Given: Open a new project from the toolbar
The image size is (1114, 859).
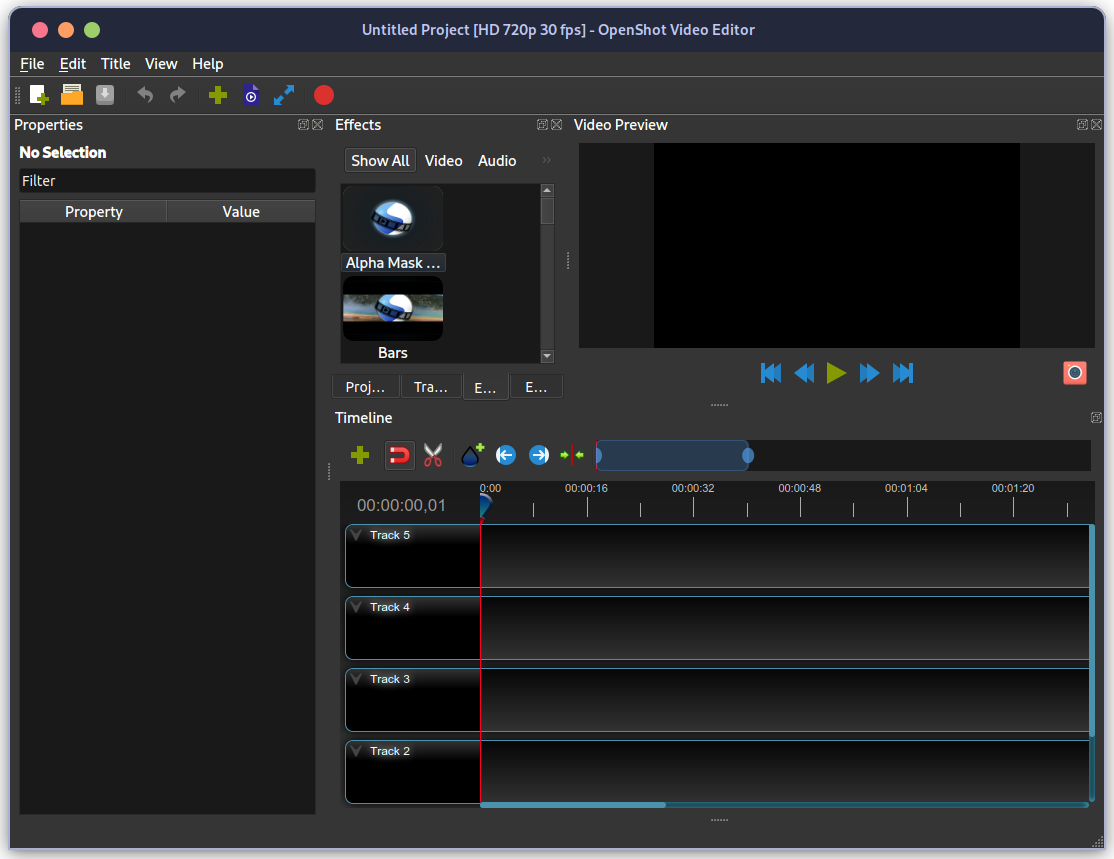Looking at the screenshot, I should click(39, 95).
